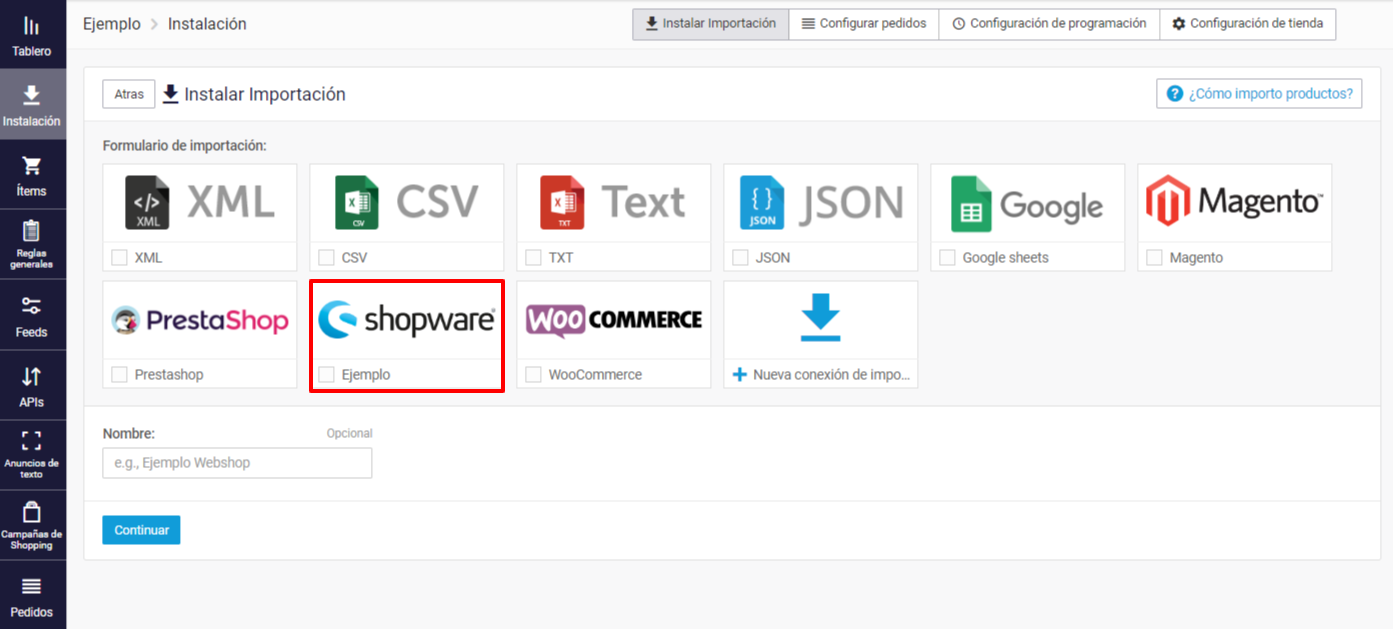Click the Atras back button
This screenshot has width=1393, height=629.
[x=129, y=94]
